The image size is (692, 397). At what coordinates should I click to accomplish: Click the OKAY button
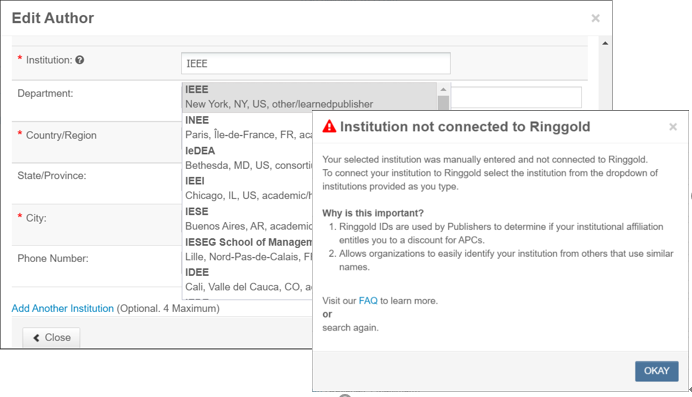pos(657,371)
